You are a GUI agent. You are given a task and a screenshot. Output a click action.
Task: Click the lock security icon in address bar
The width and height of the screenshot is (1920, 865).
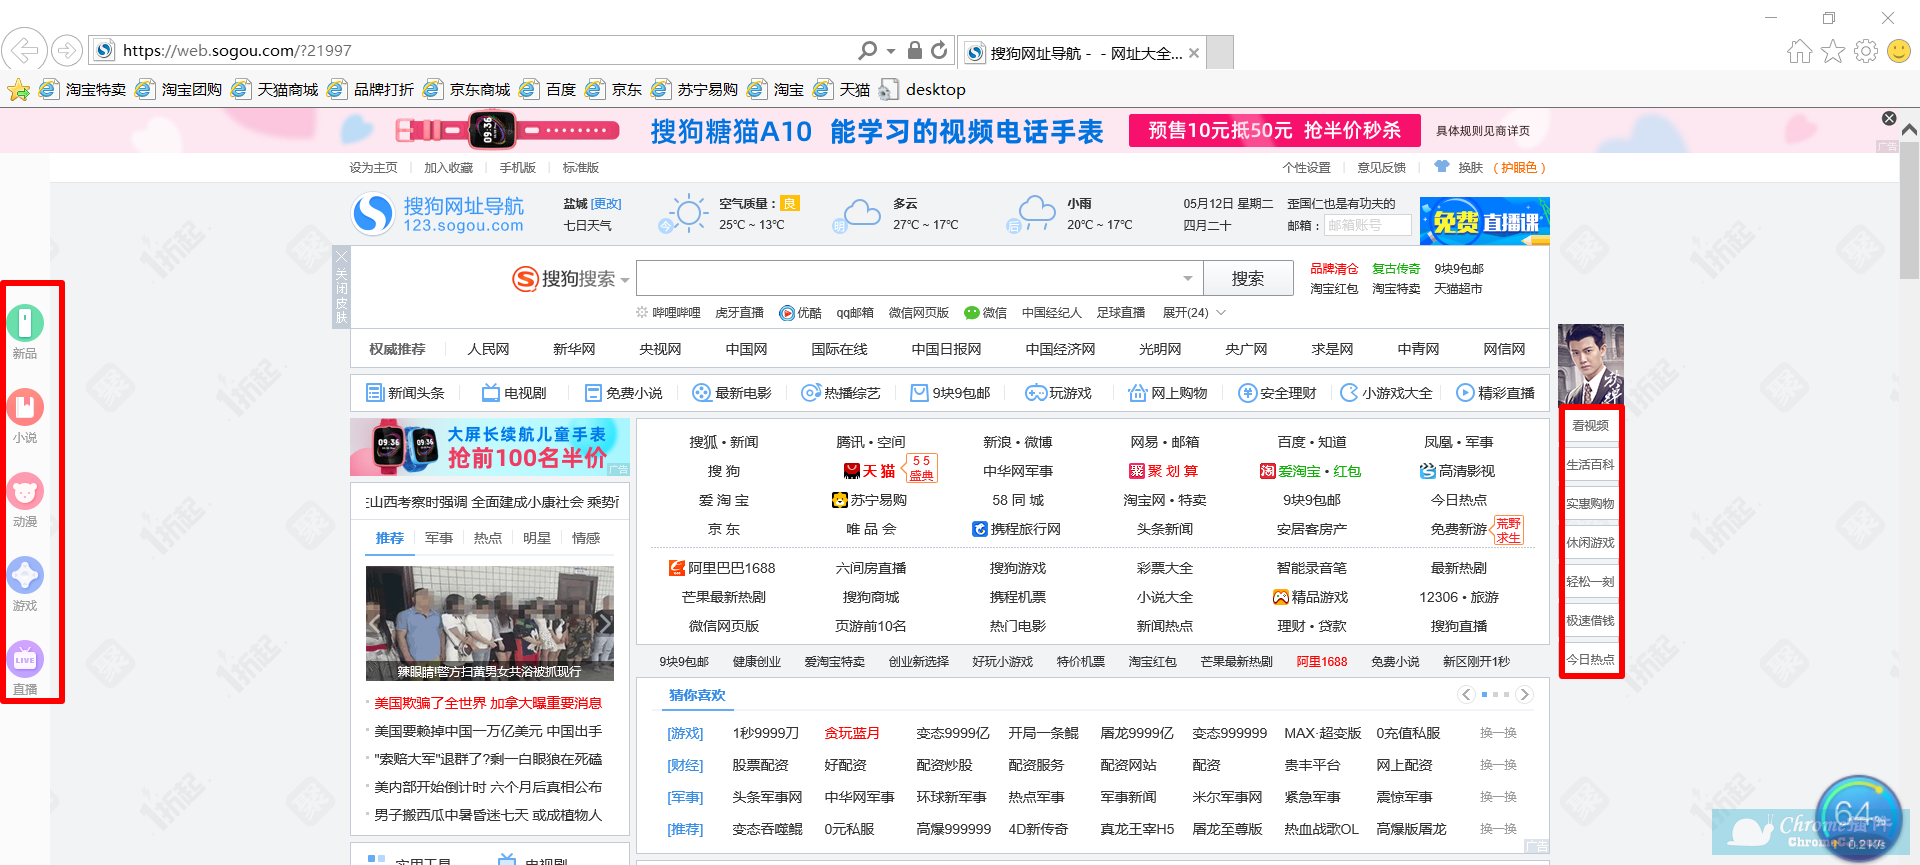pos(914,50)
